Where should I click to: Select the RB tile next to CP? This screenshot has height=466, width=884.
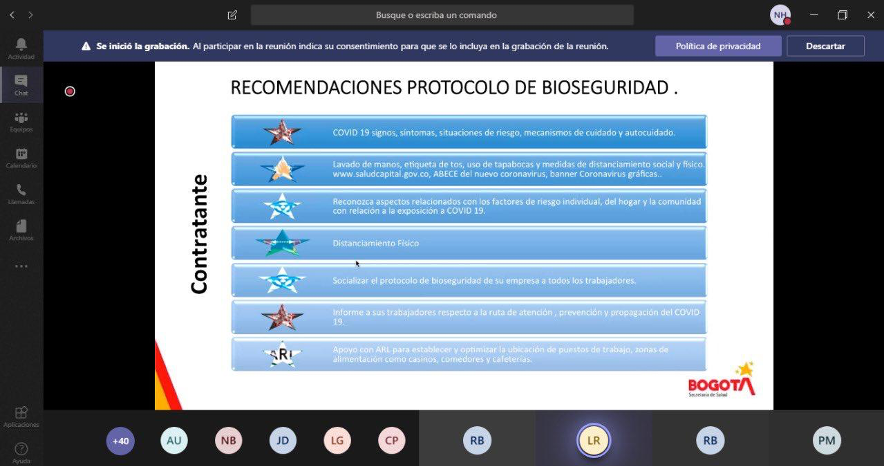477,438
